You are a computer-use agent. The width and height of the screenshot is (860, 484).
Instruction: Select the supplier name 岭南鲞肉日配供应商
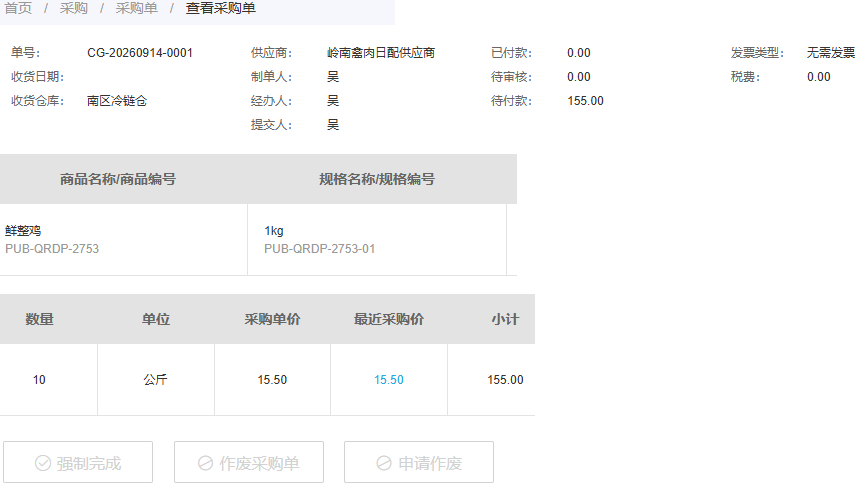click(381, 53)
